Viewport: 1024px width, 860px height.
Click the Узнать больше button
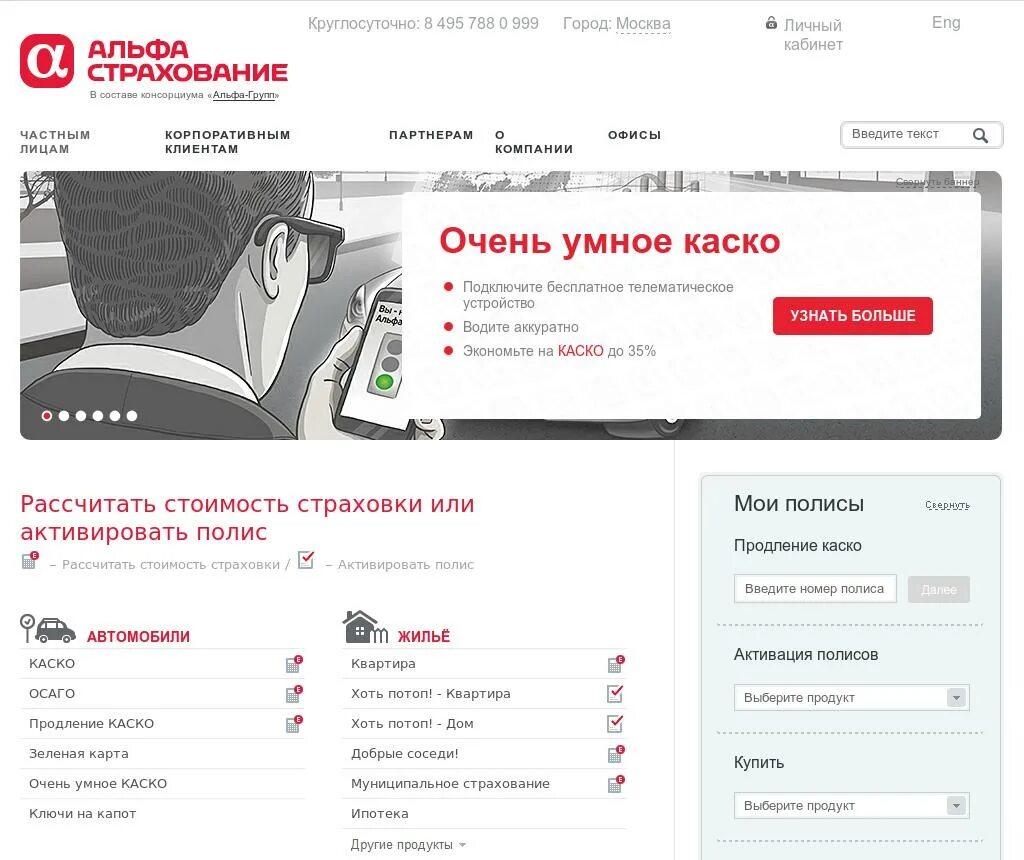click(852, 316)
